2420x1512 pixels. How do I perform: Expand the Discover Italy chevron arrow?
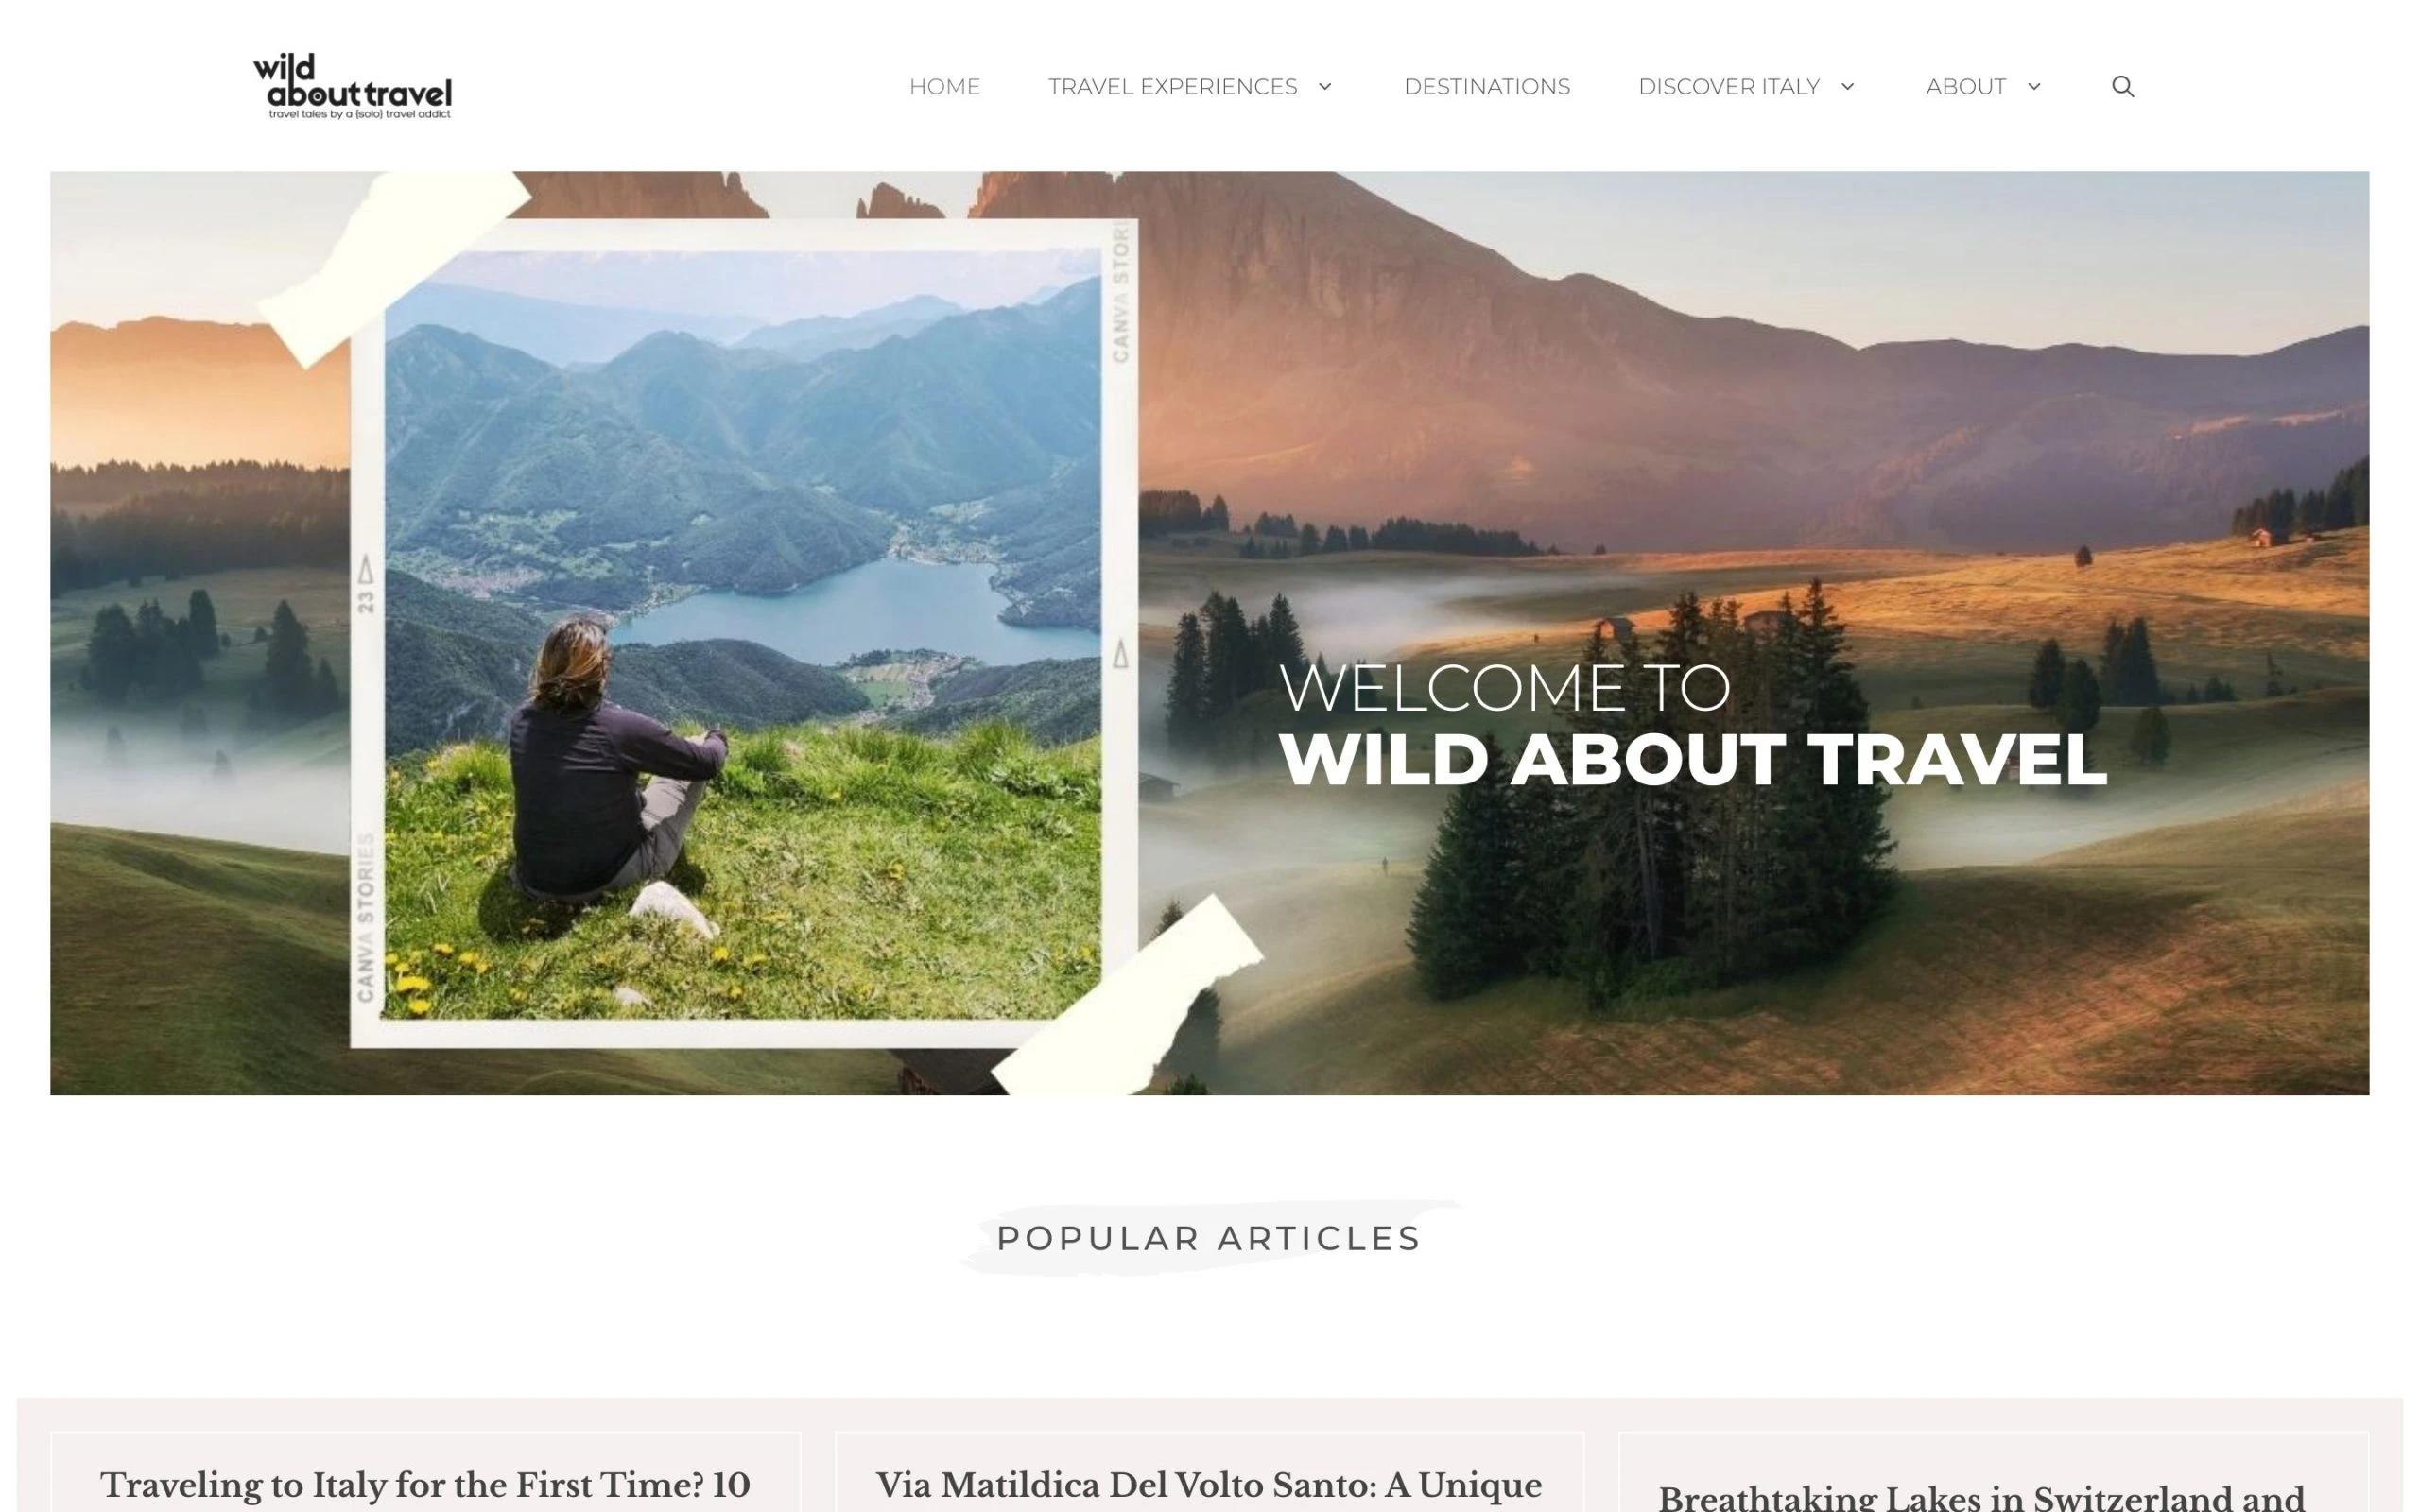1847,87
